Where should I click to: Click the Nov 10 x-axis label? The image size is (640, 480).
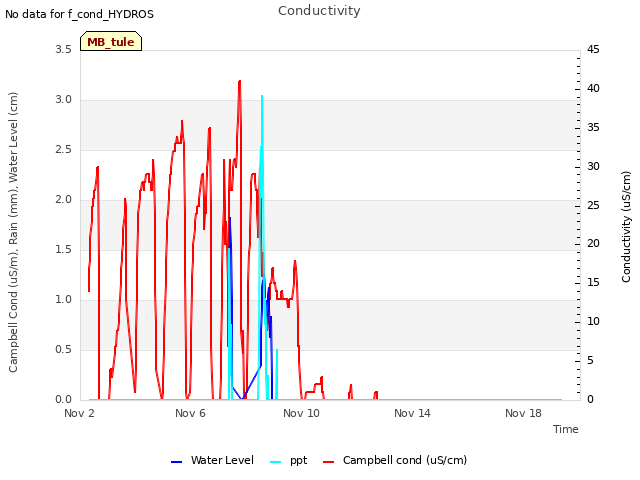point(301,413)
